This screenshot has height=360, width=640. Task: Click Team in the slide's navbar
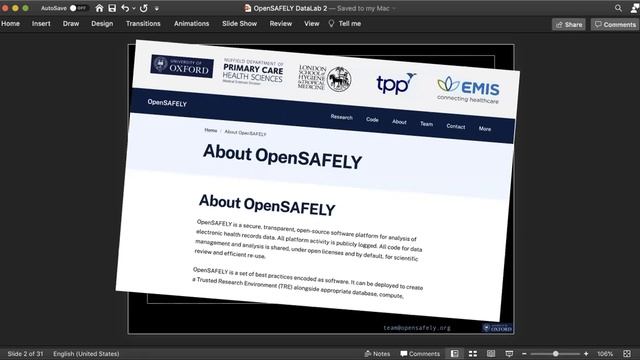(x=427, y=124)
